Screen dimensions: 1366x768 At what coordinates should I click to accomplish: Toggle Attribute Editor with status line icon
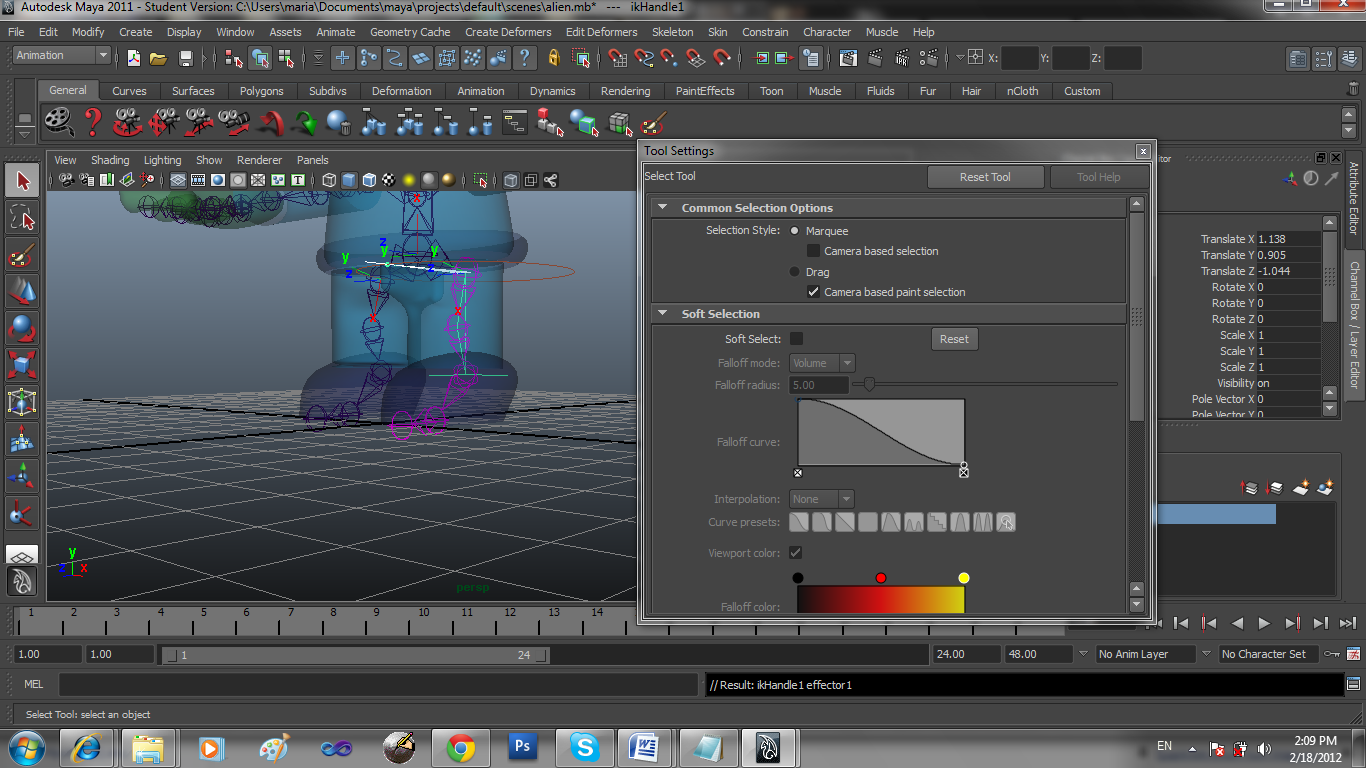click(x=1297, y=58)
